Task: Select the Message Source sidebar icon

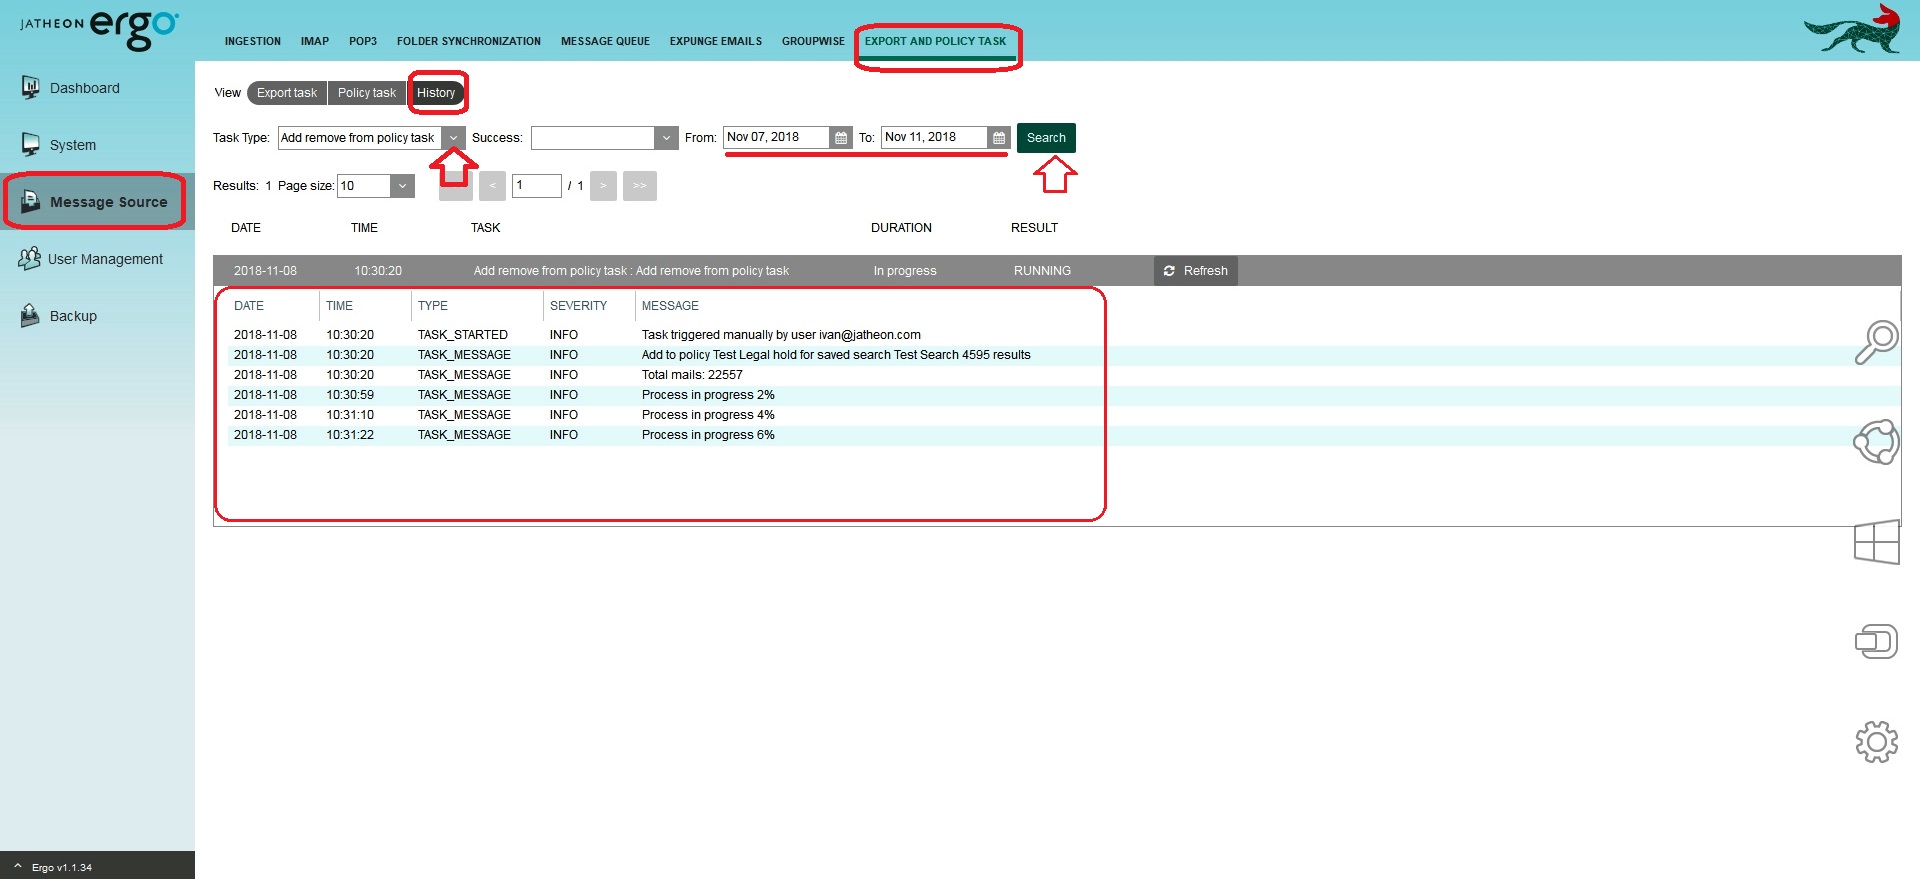Action: 31,201
